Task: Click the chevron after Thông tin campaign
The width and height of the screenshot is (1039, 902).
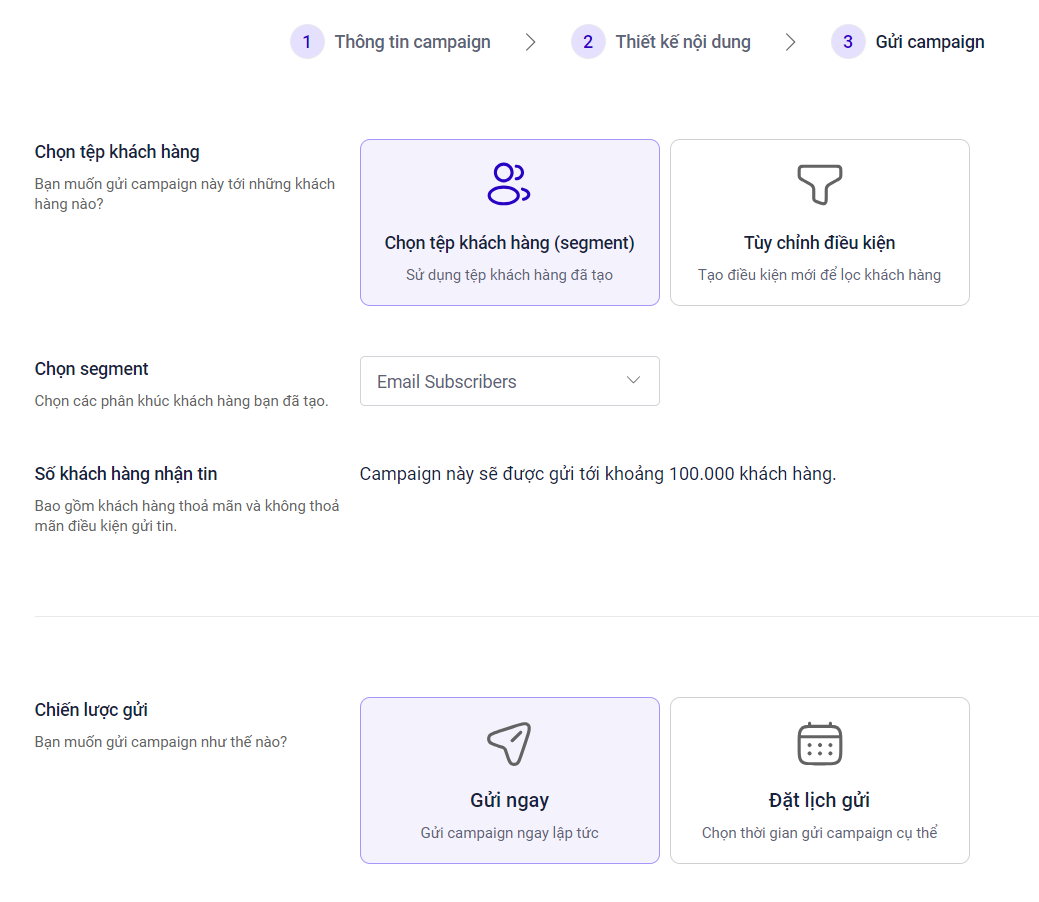Action: (531, 42)
